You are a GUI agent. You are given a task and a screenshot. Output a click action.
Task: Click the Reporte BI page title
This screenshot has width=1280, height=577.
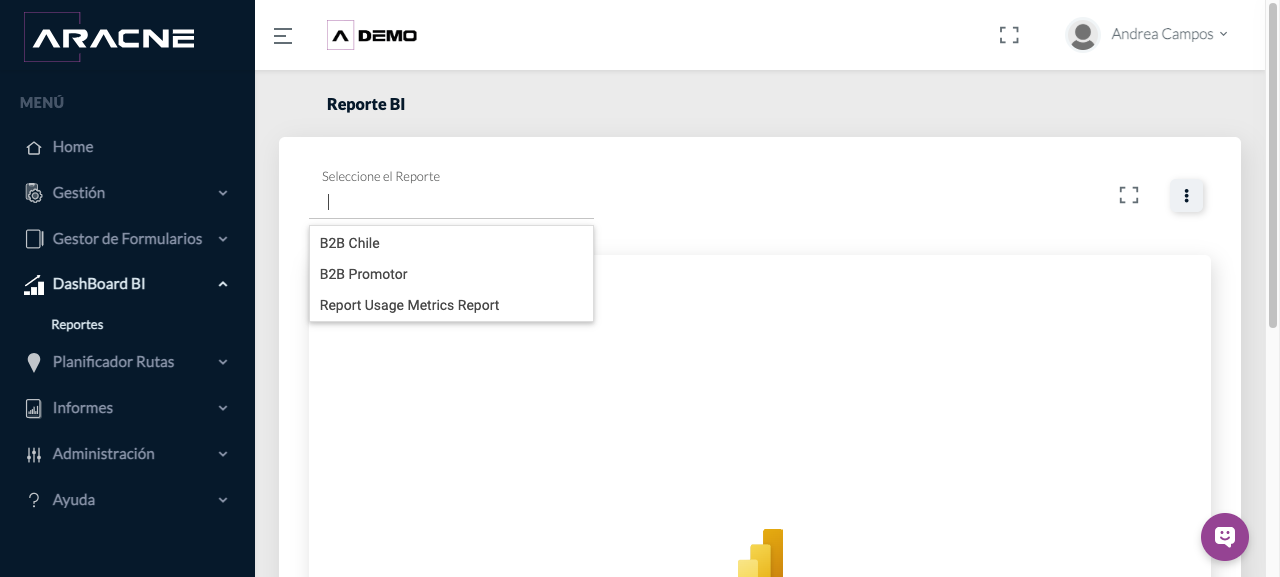click(366, 104)
